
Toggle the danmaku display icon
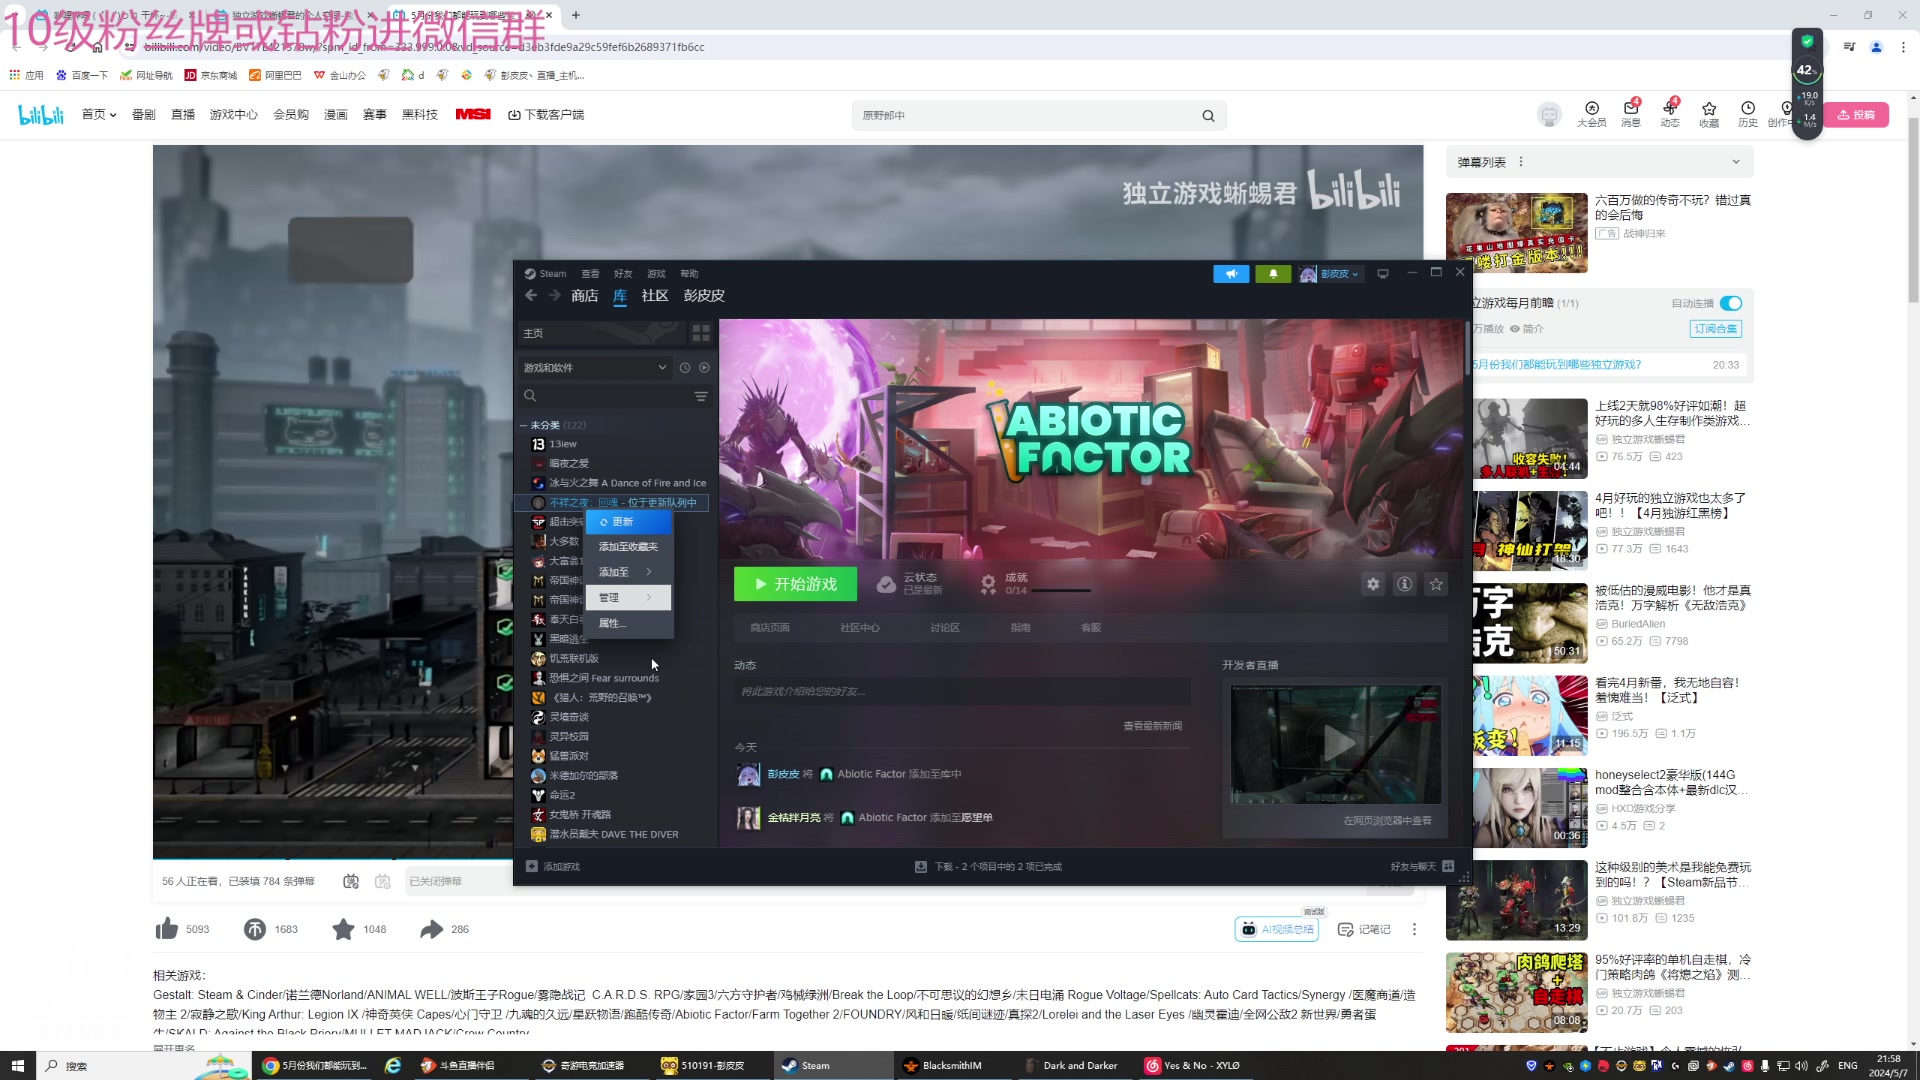coord(351,881)
